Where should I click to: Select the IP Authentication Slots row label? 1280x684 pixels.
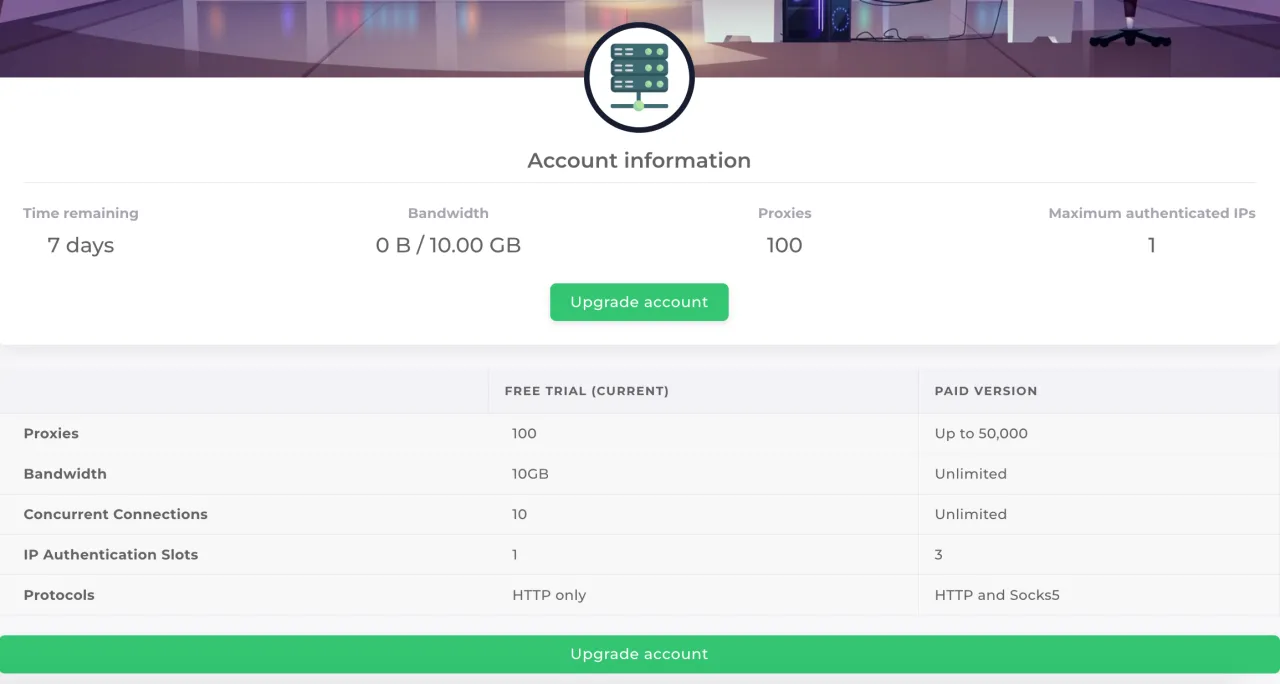111,555
